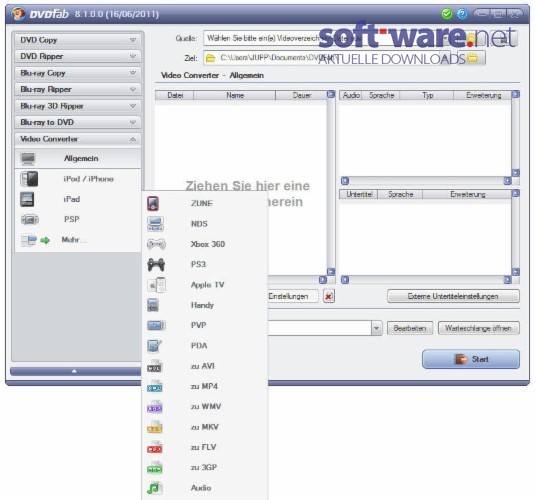Select the zu WMV format icon

tap(155, 407)
